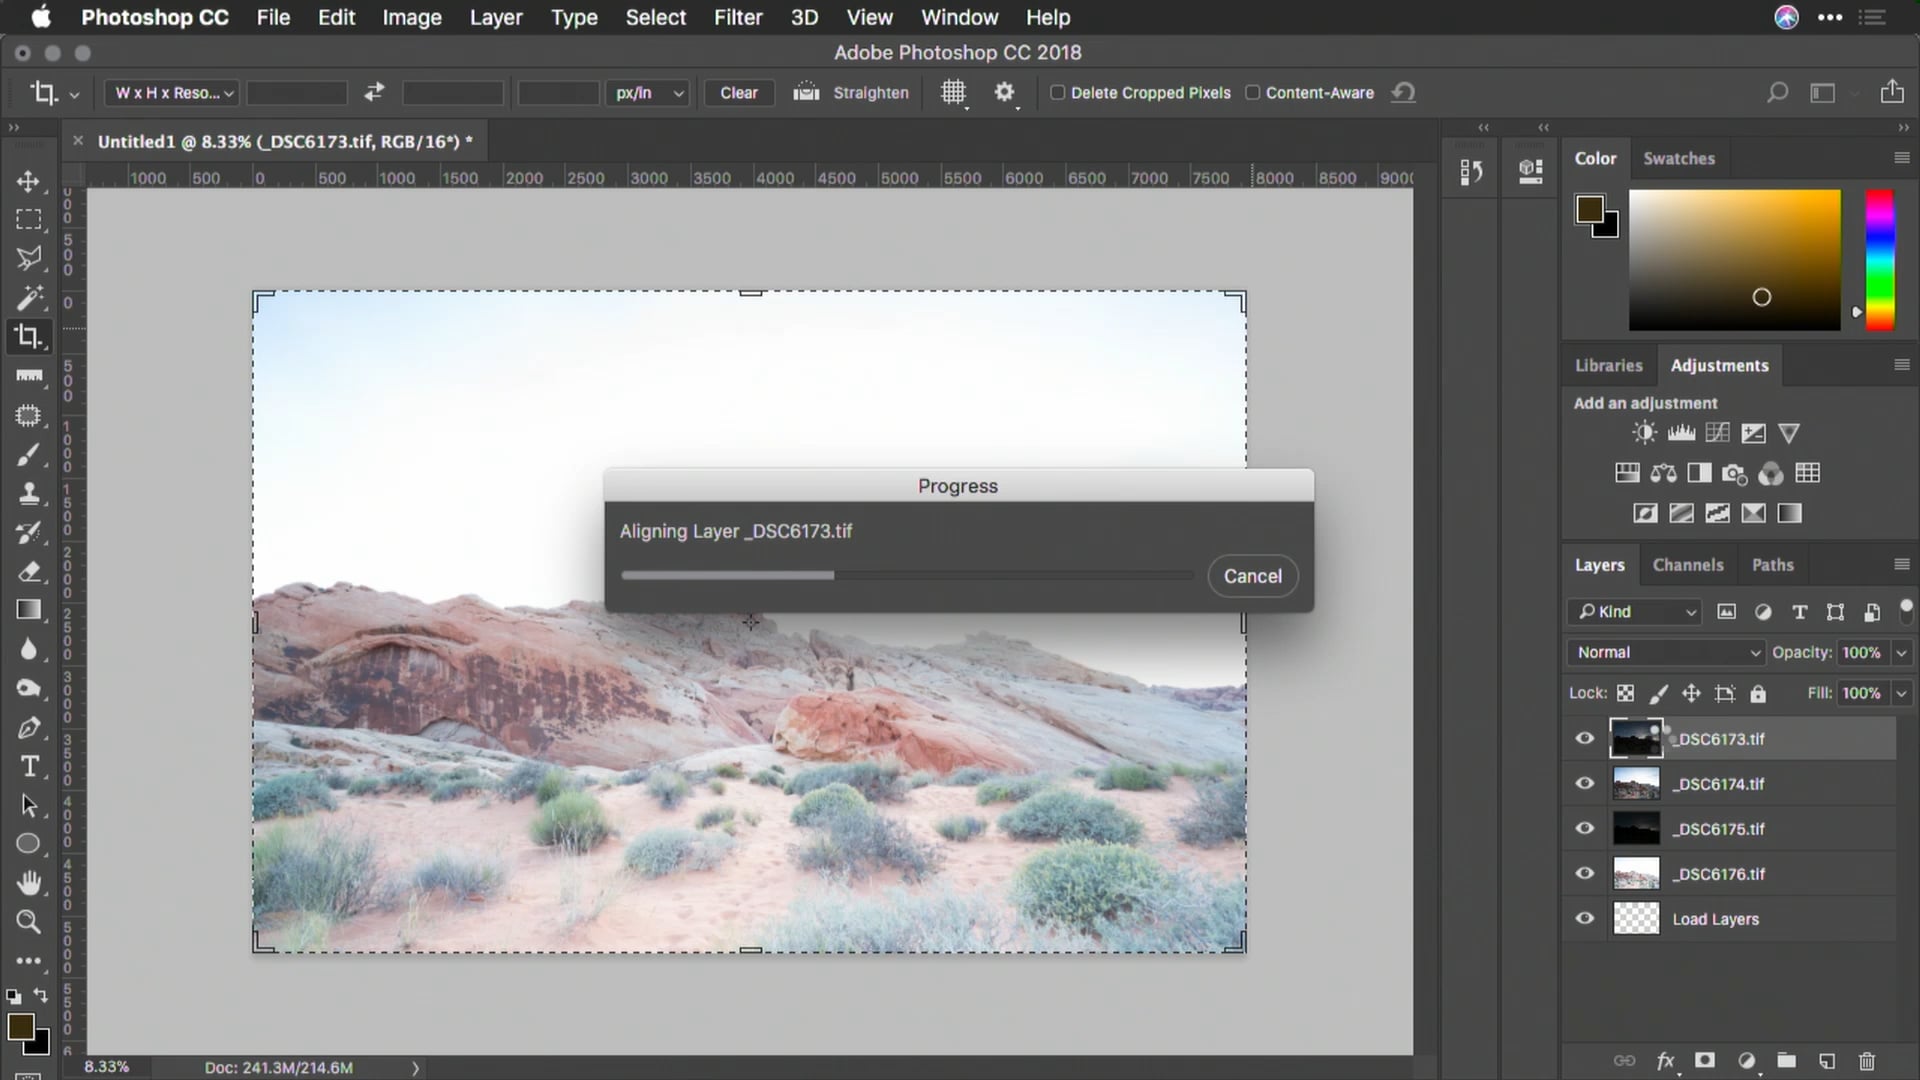Switch to the Libraries tab
Screen dimensions: 1920x1080
click(1608, 366)
